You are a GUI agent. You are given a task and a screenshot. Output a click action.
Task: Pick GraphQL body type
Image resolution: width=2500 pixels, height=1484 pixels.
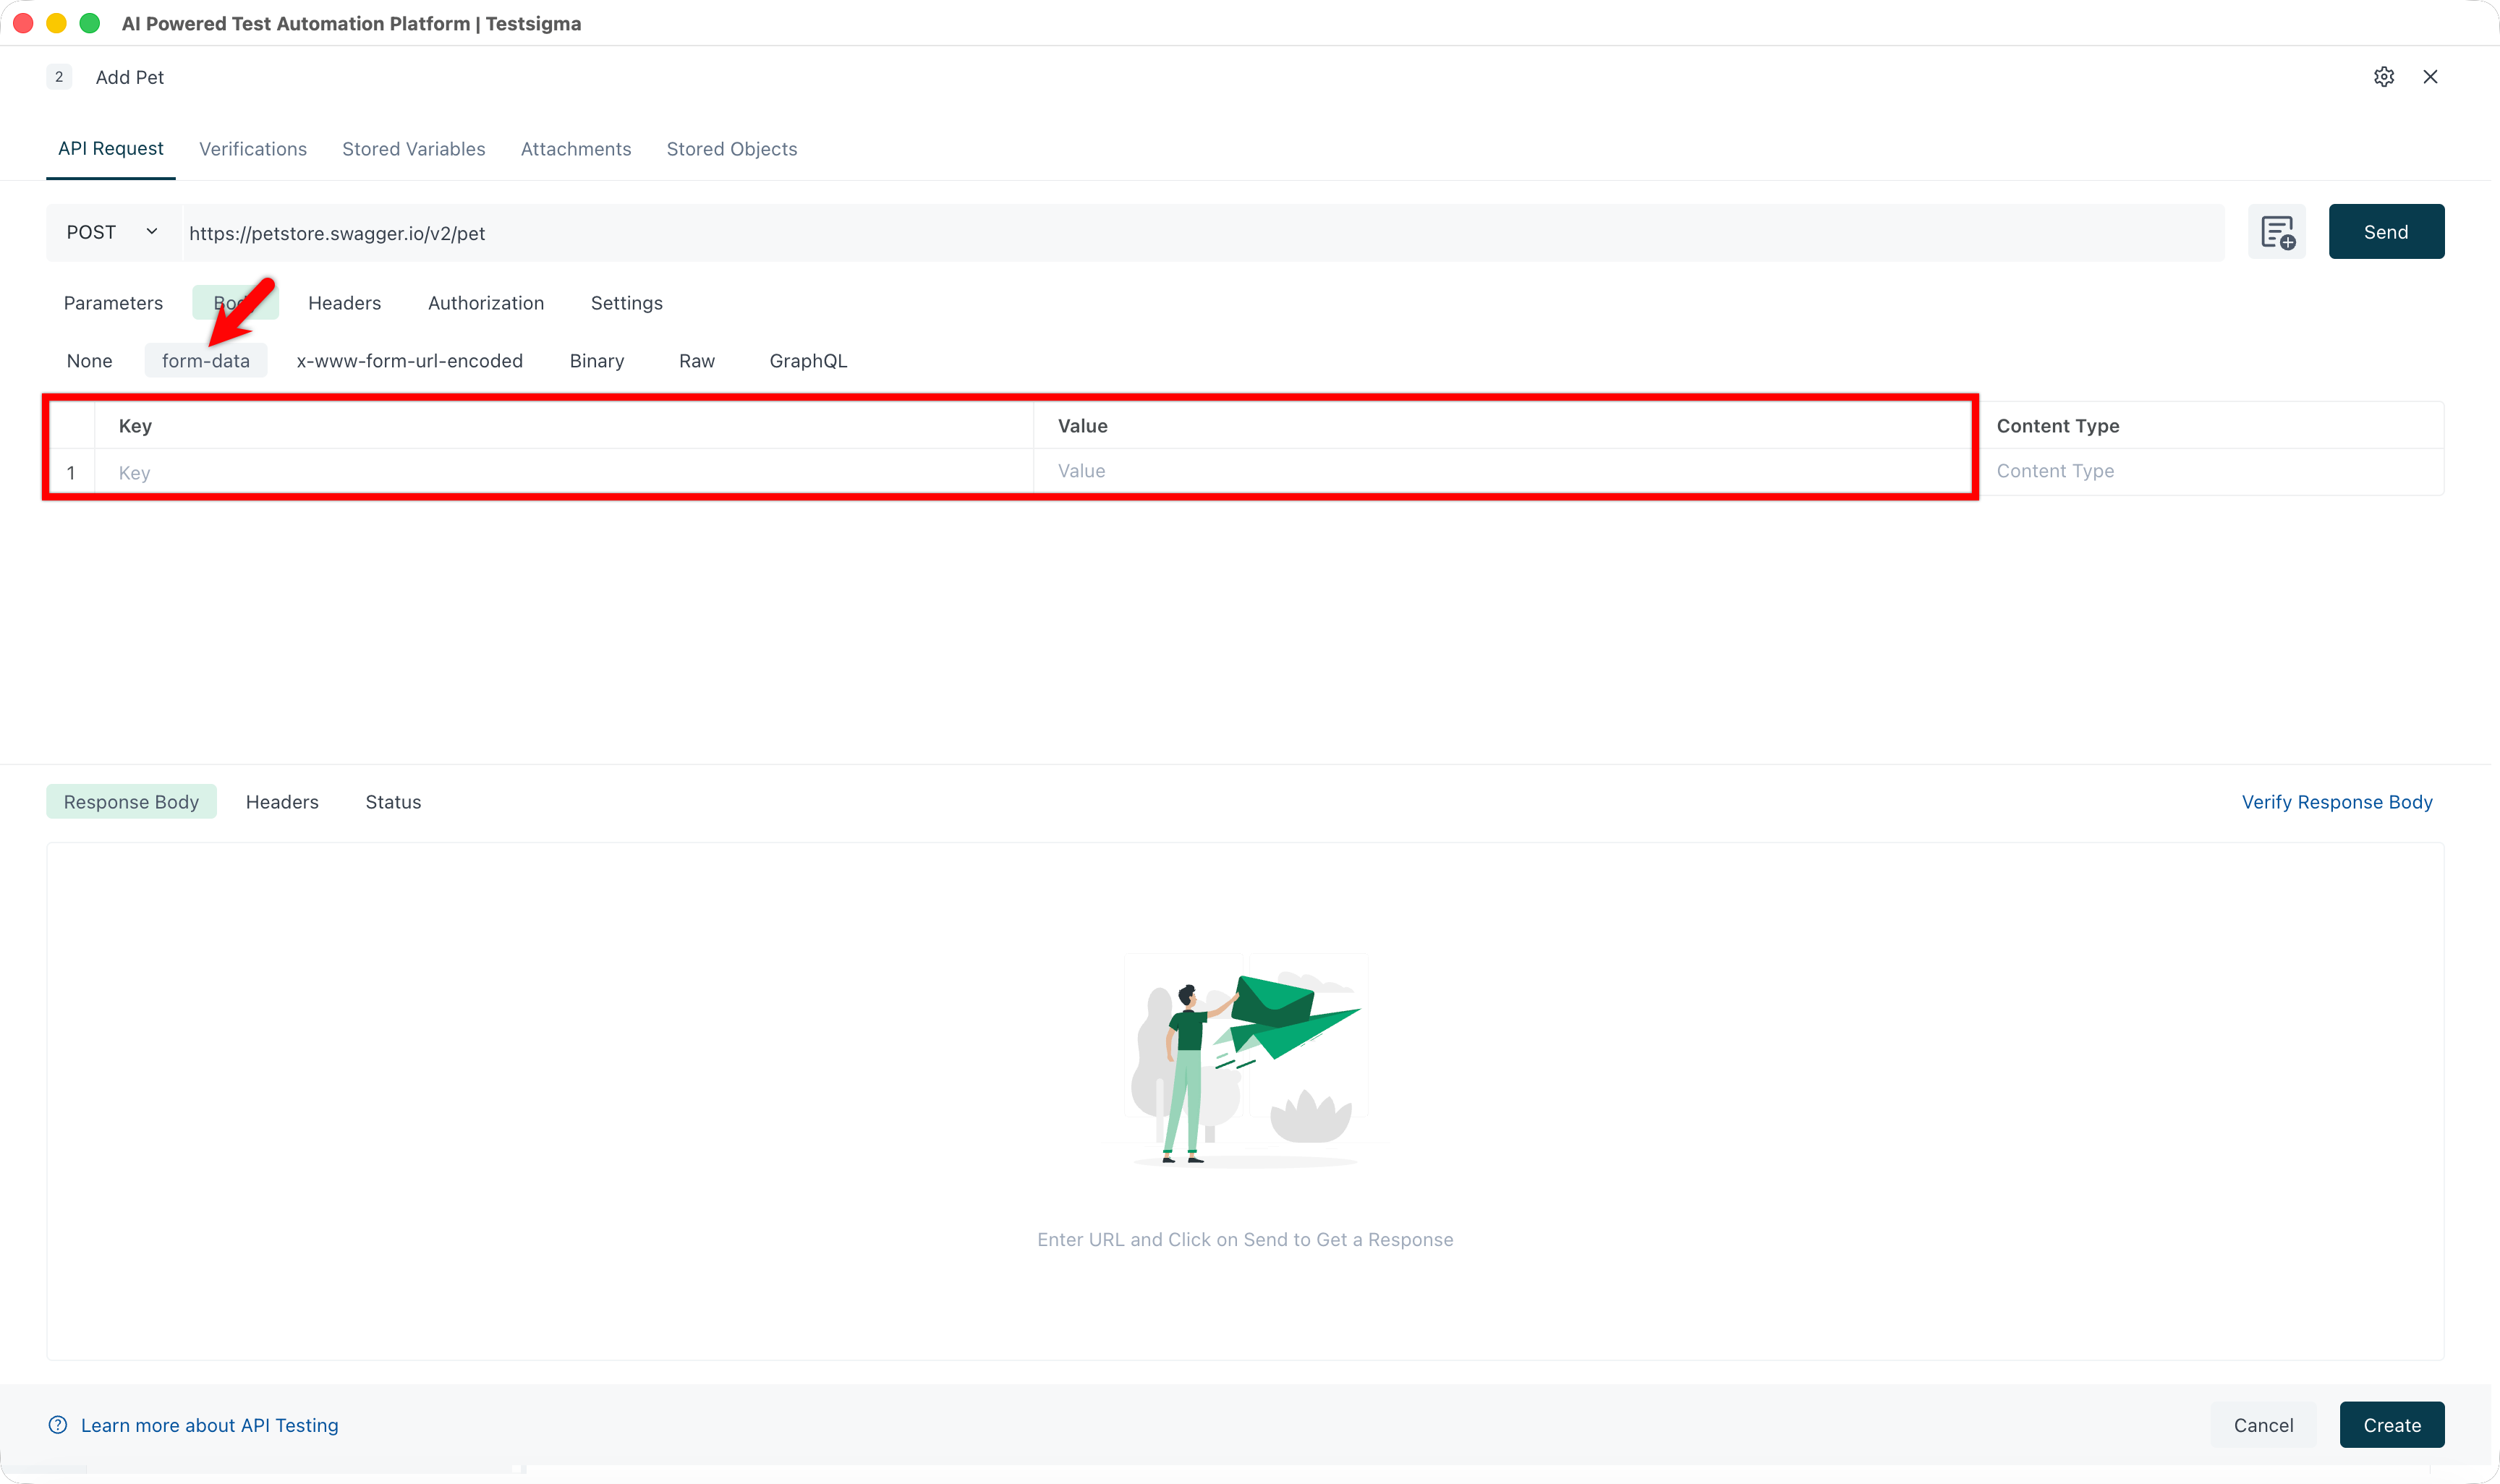808,361
